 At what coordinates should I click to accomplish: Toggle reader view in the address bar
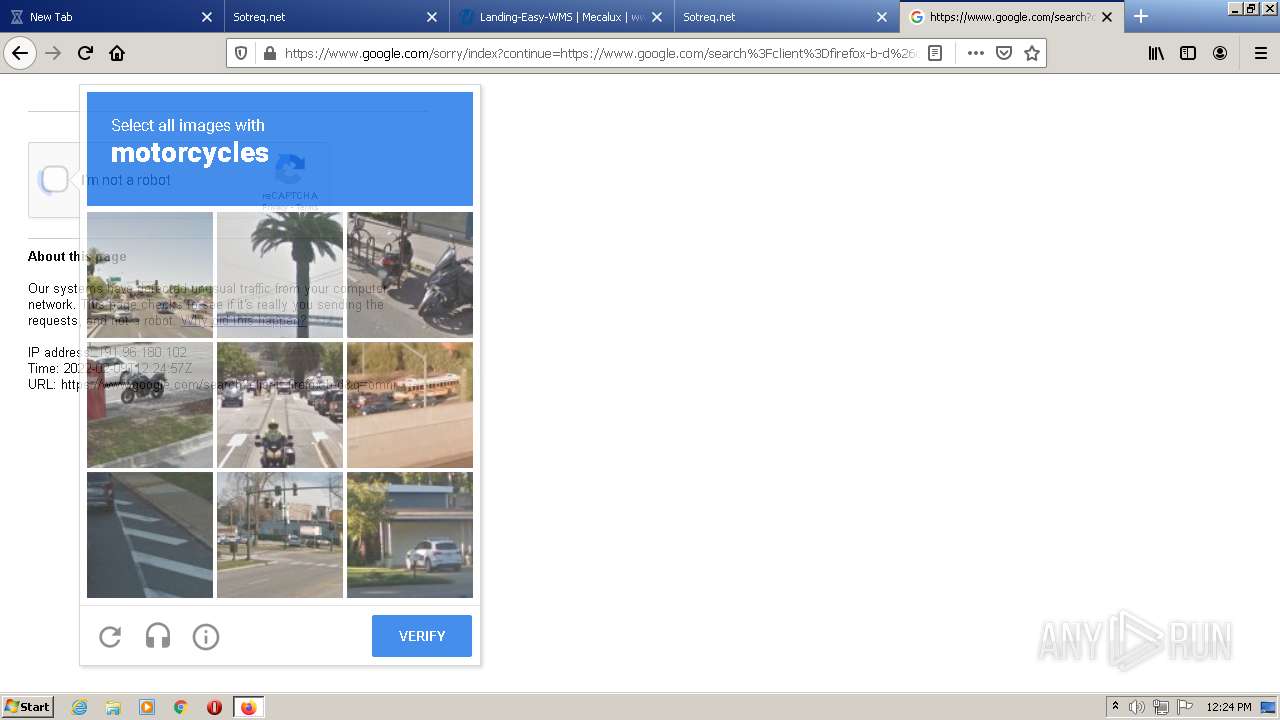tap(935, 53)
